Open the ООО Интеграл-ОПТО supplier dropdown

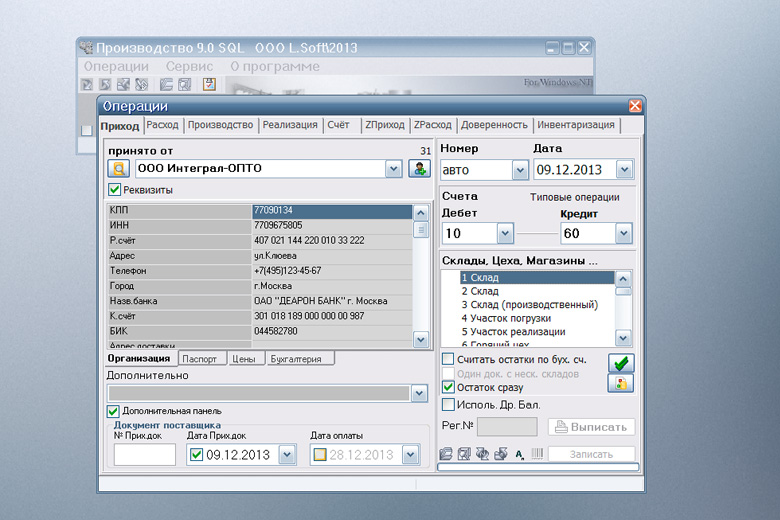tap(393, 169)
